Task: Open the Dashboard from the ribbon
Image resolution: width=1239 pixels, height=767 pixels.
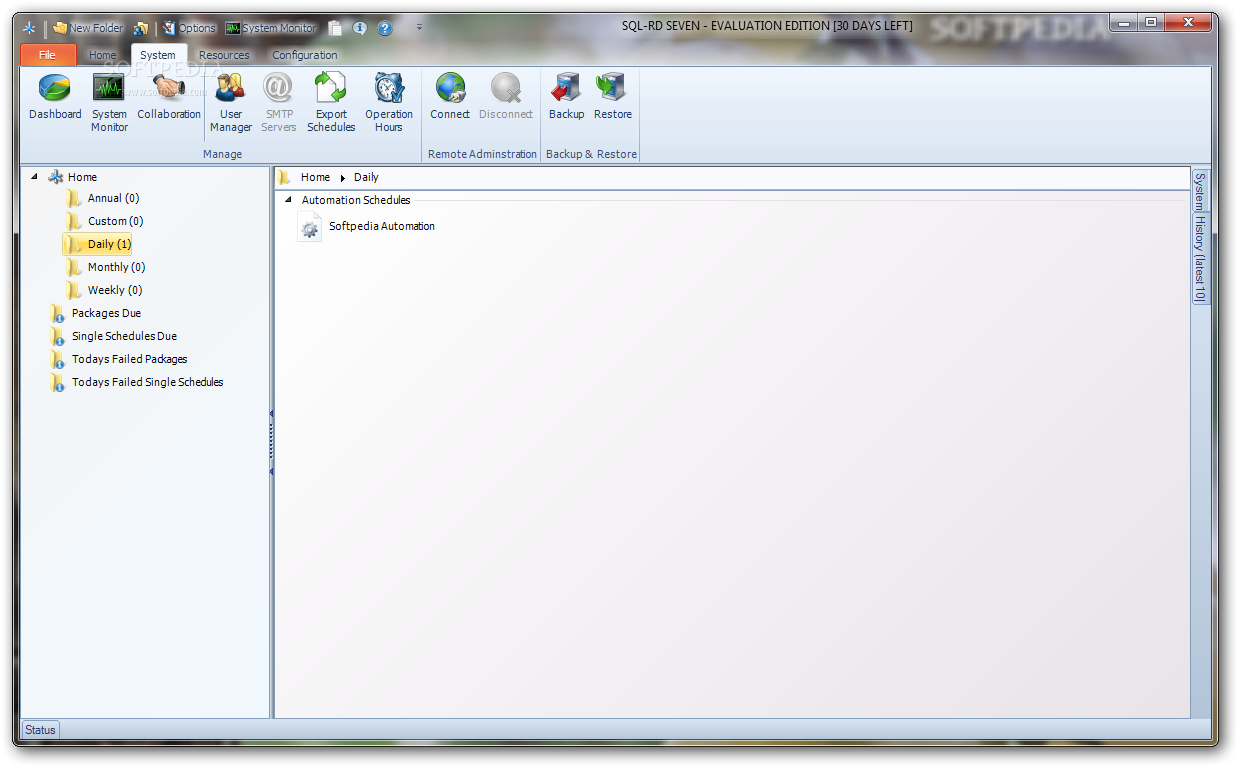Action: click(x=55, y=98)
